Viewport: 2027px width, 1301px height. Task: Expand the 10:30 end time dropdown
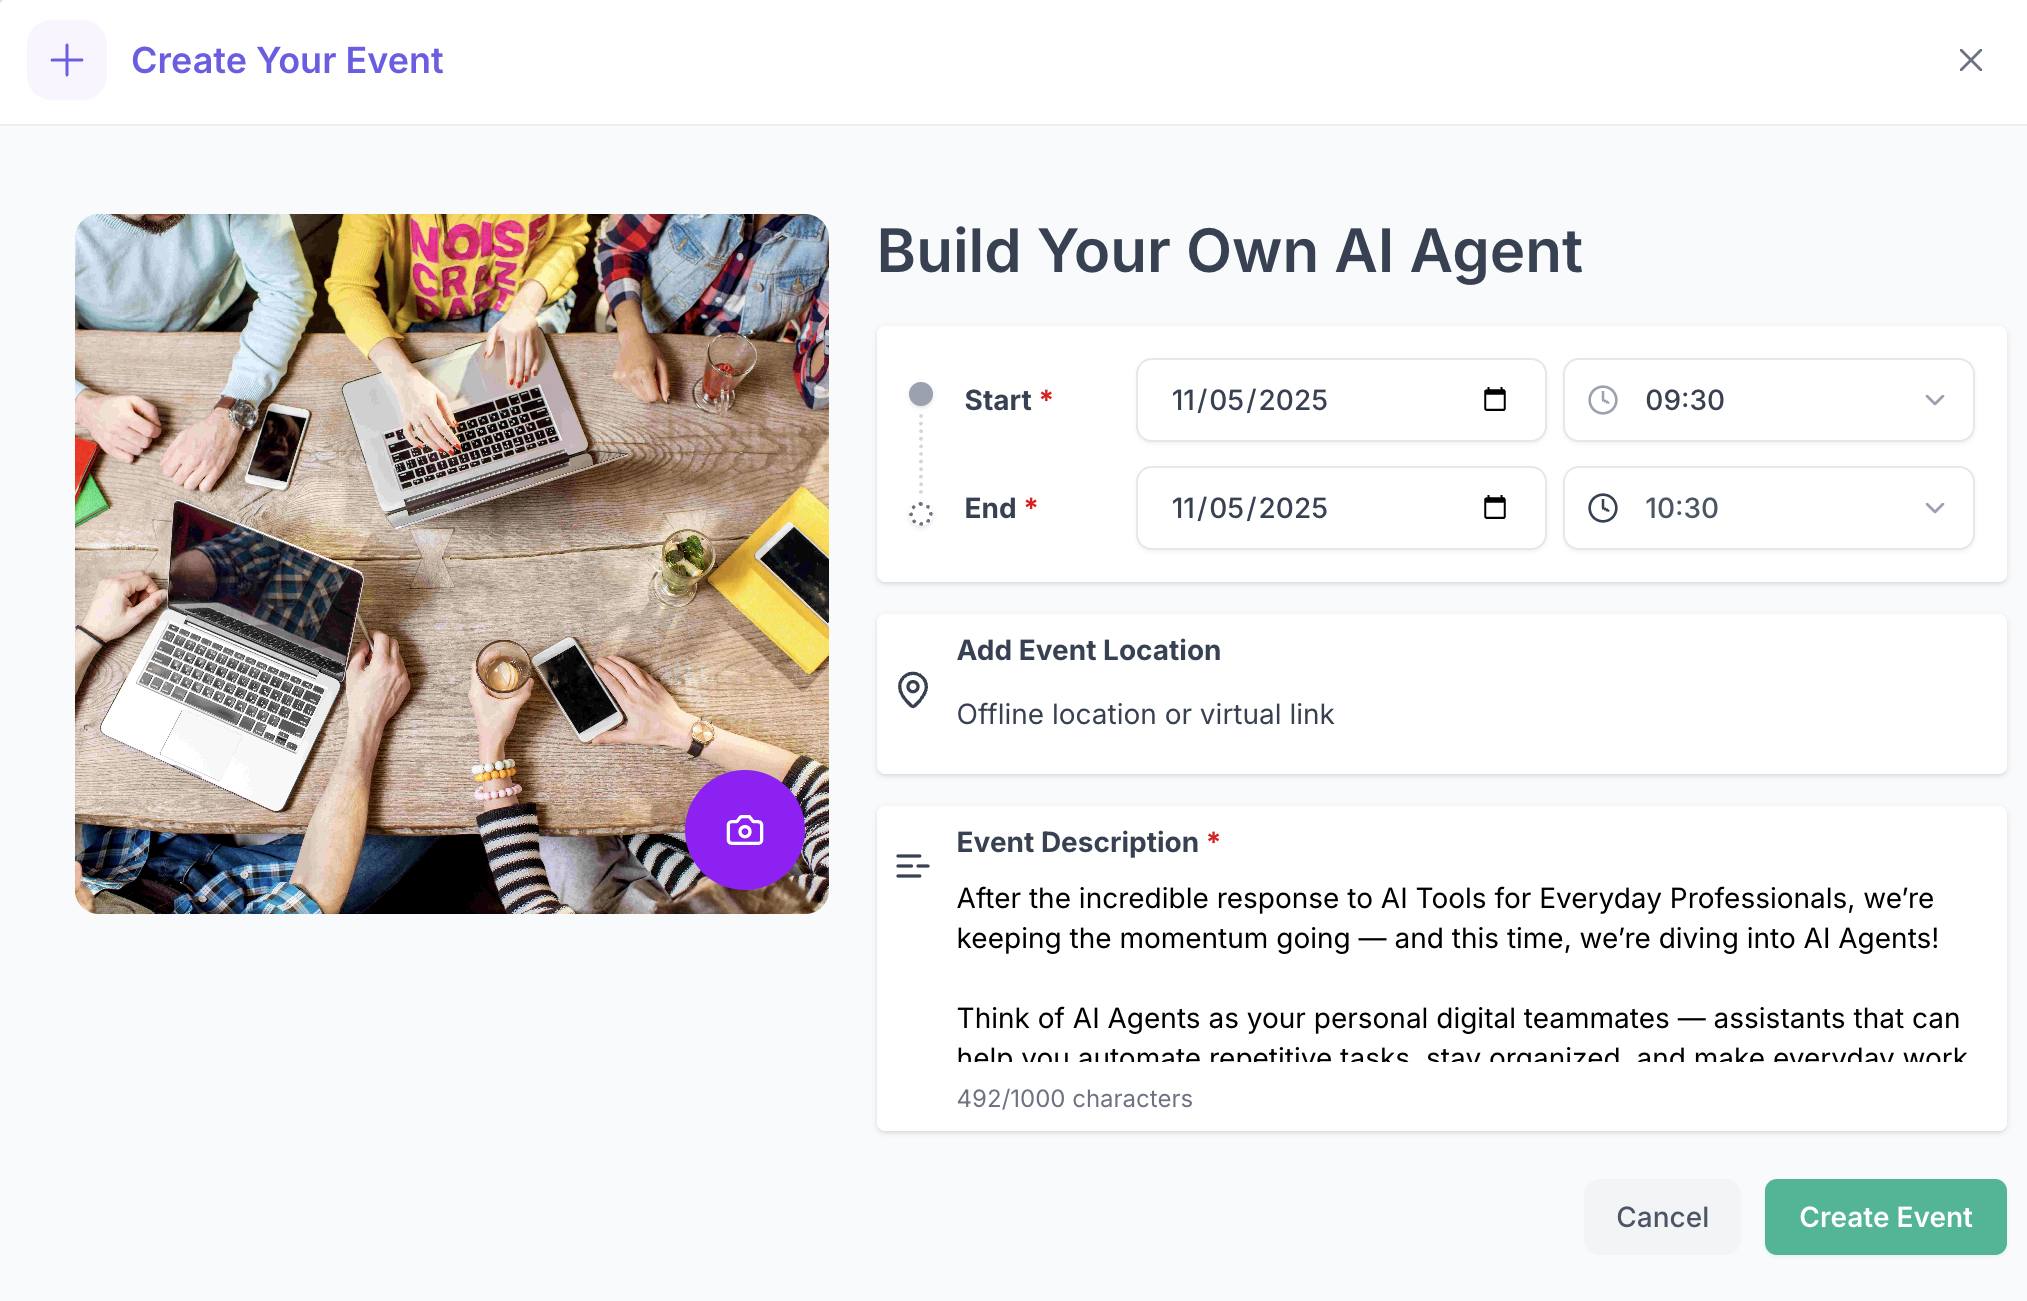pyautogui.click(x=1934, y=508)
